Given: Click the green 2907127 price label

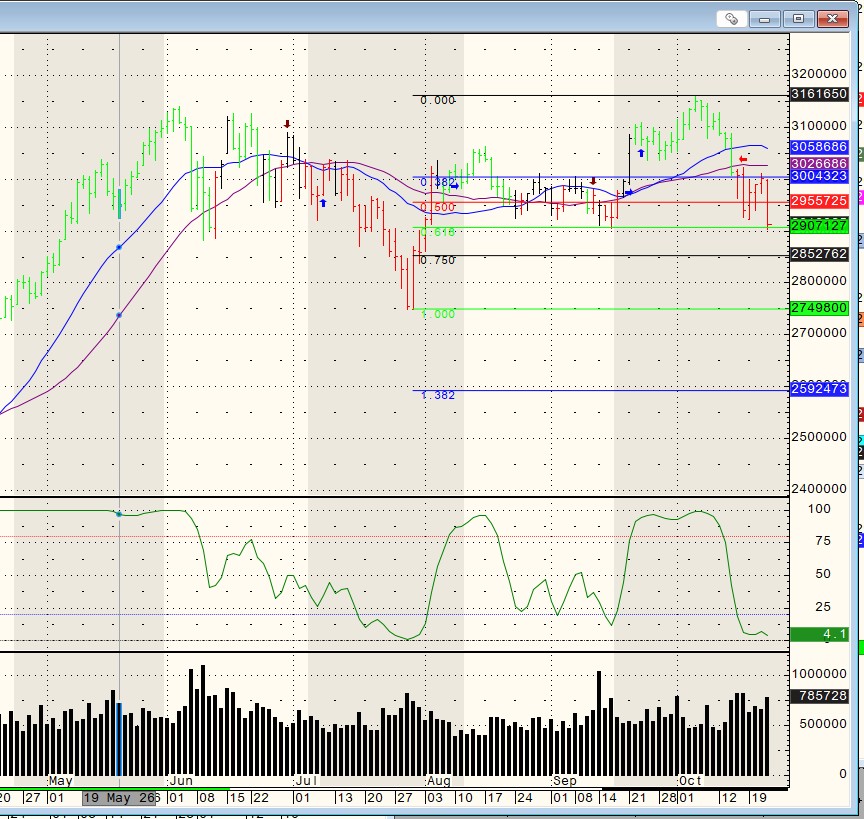Looking at the screenshot, I should click(819, 225).
